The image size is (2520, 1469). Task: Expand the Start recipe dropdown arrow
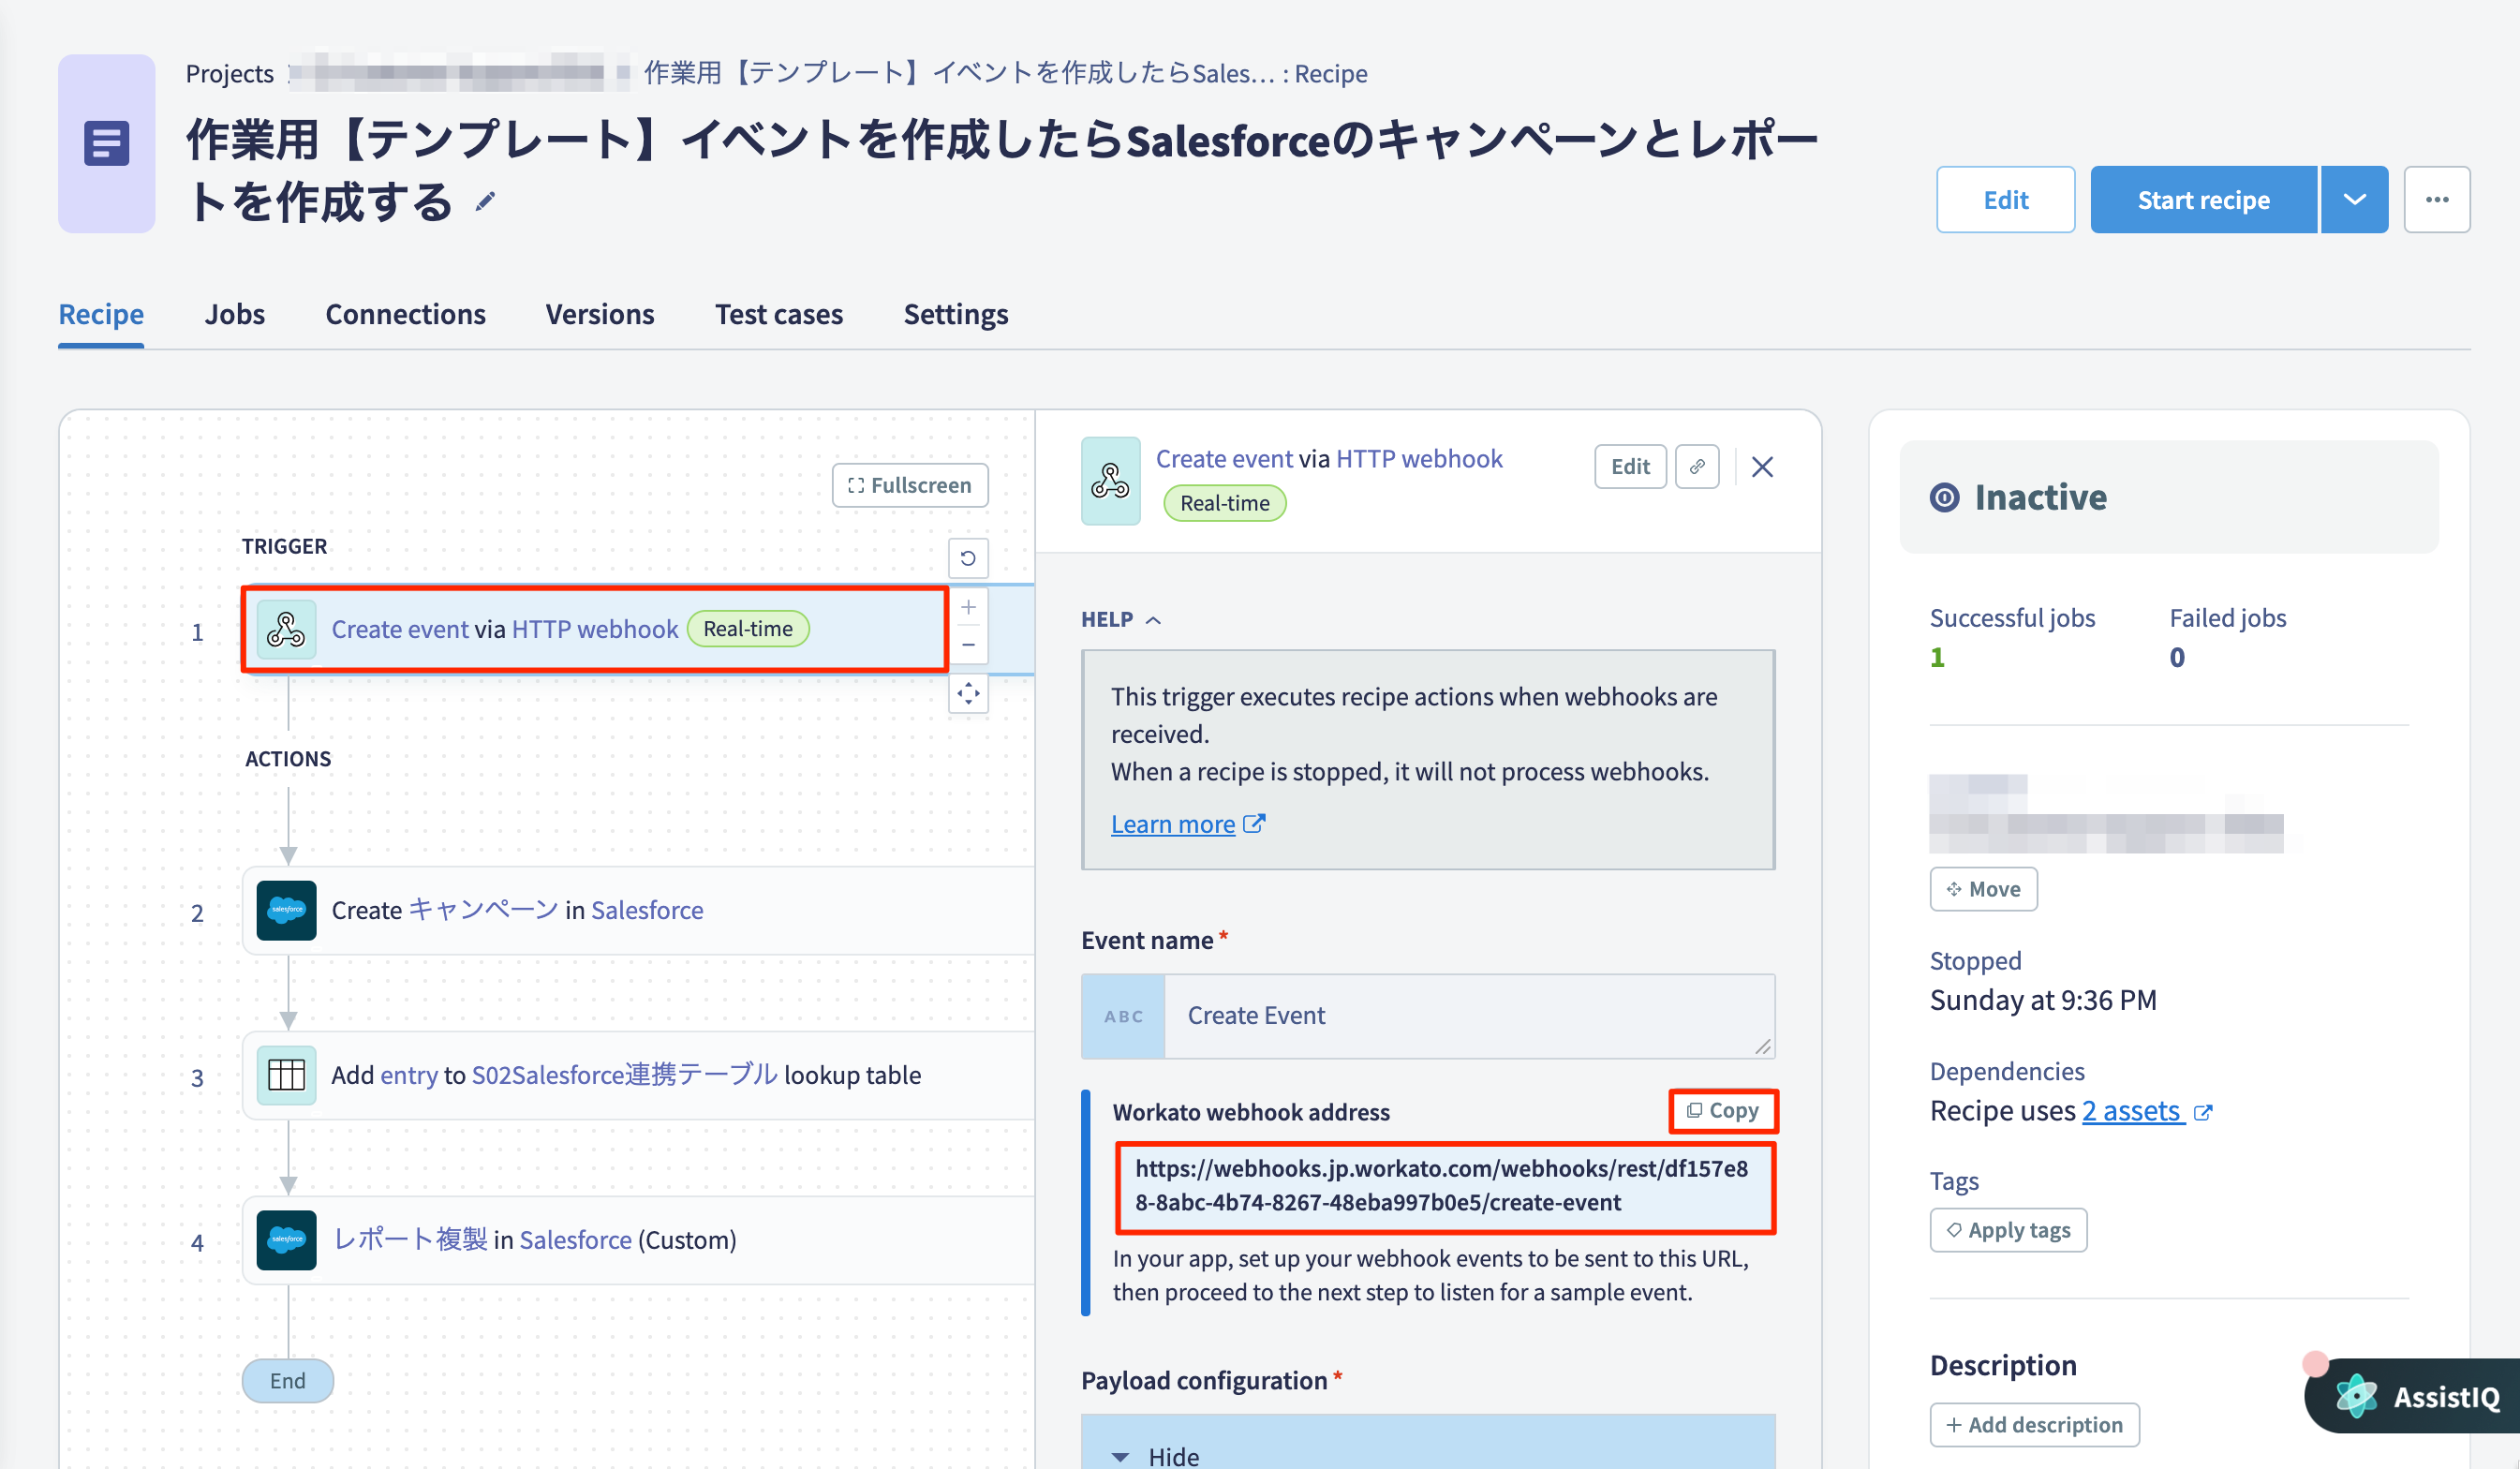coord(2354,200)
